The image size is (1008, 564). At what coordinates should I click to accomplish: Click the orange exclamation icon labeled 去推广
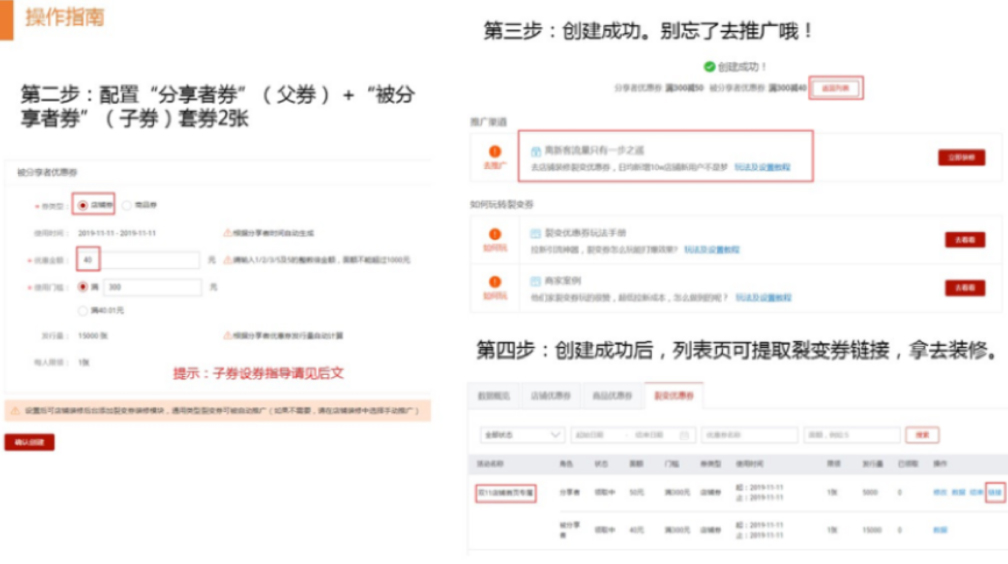(x=494, y=152)
